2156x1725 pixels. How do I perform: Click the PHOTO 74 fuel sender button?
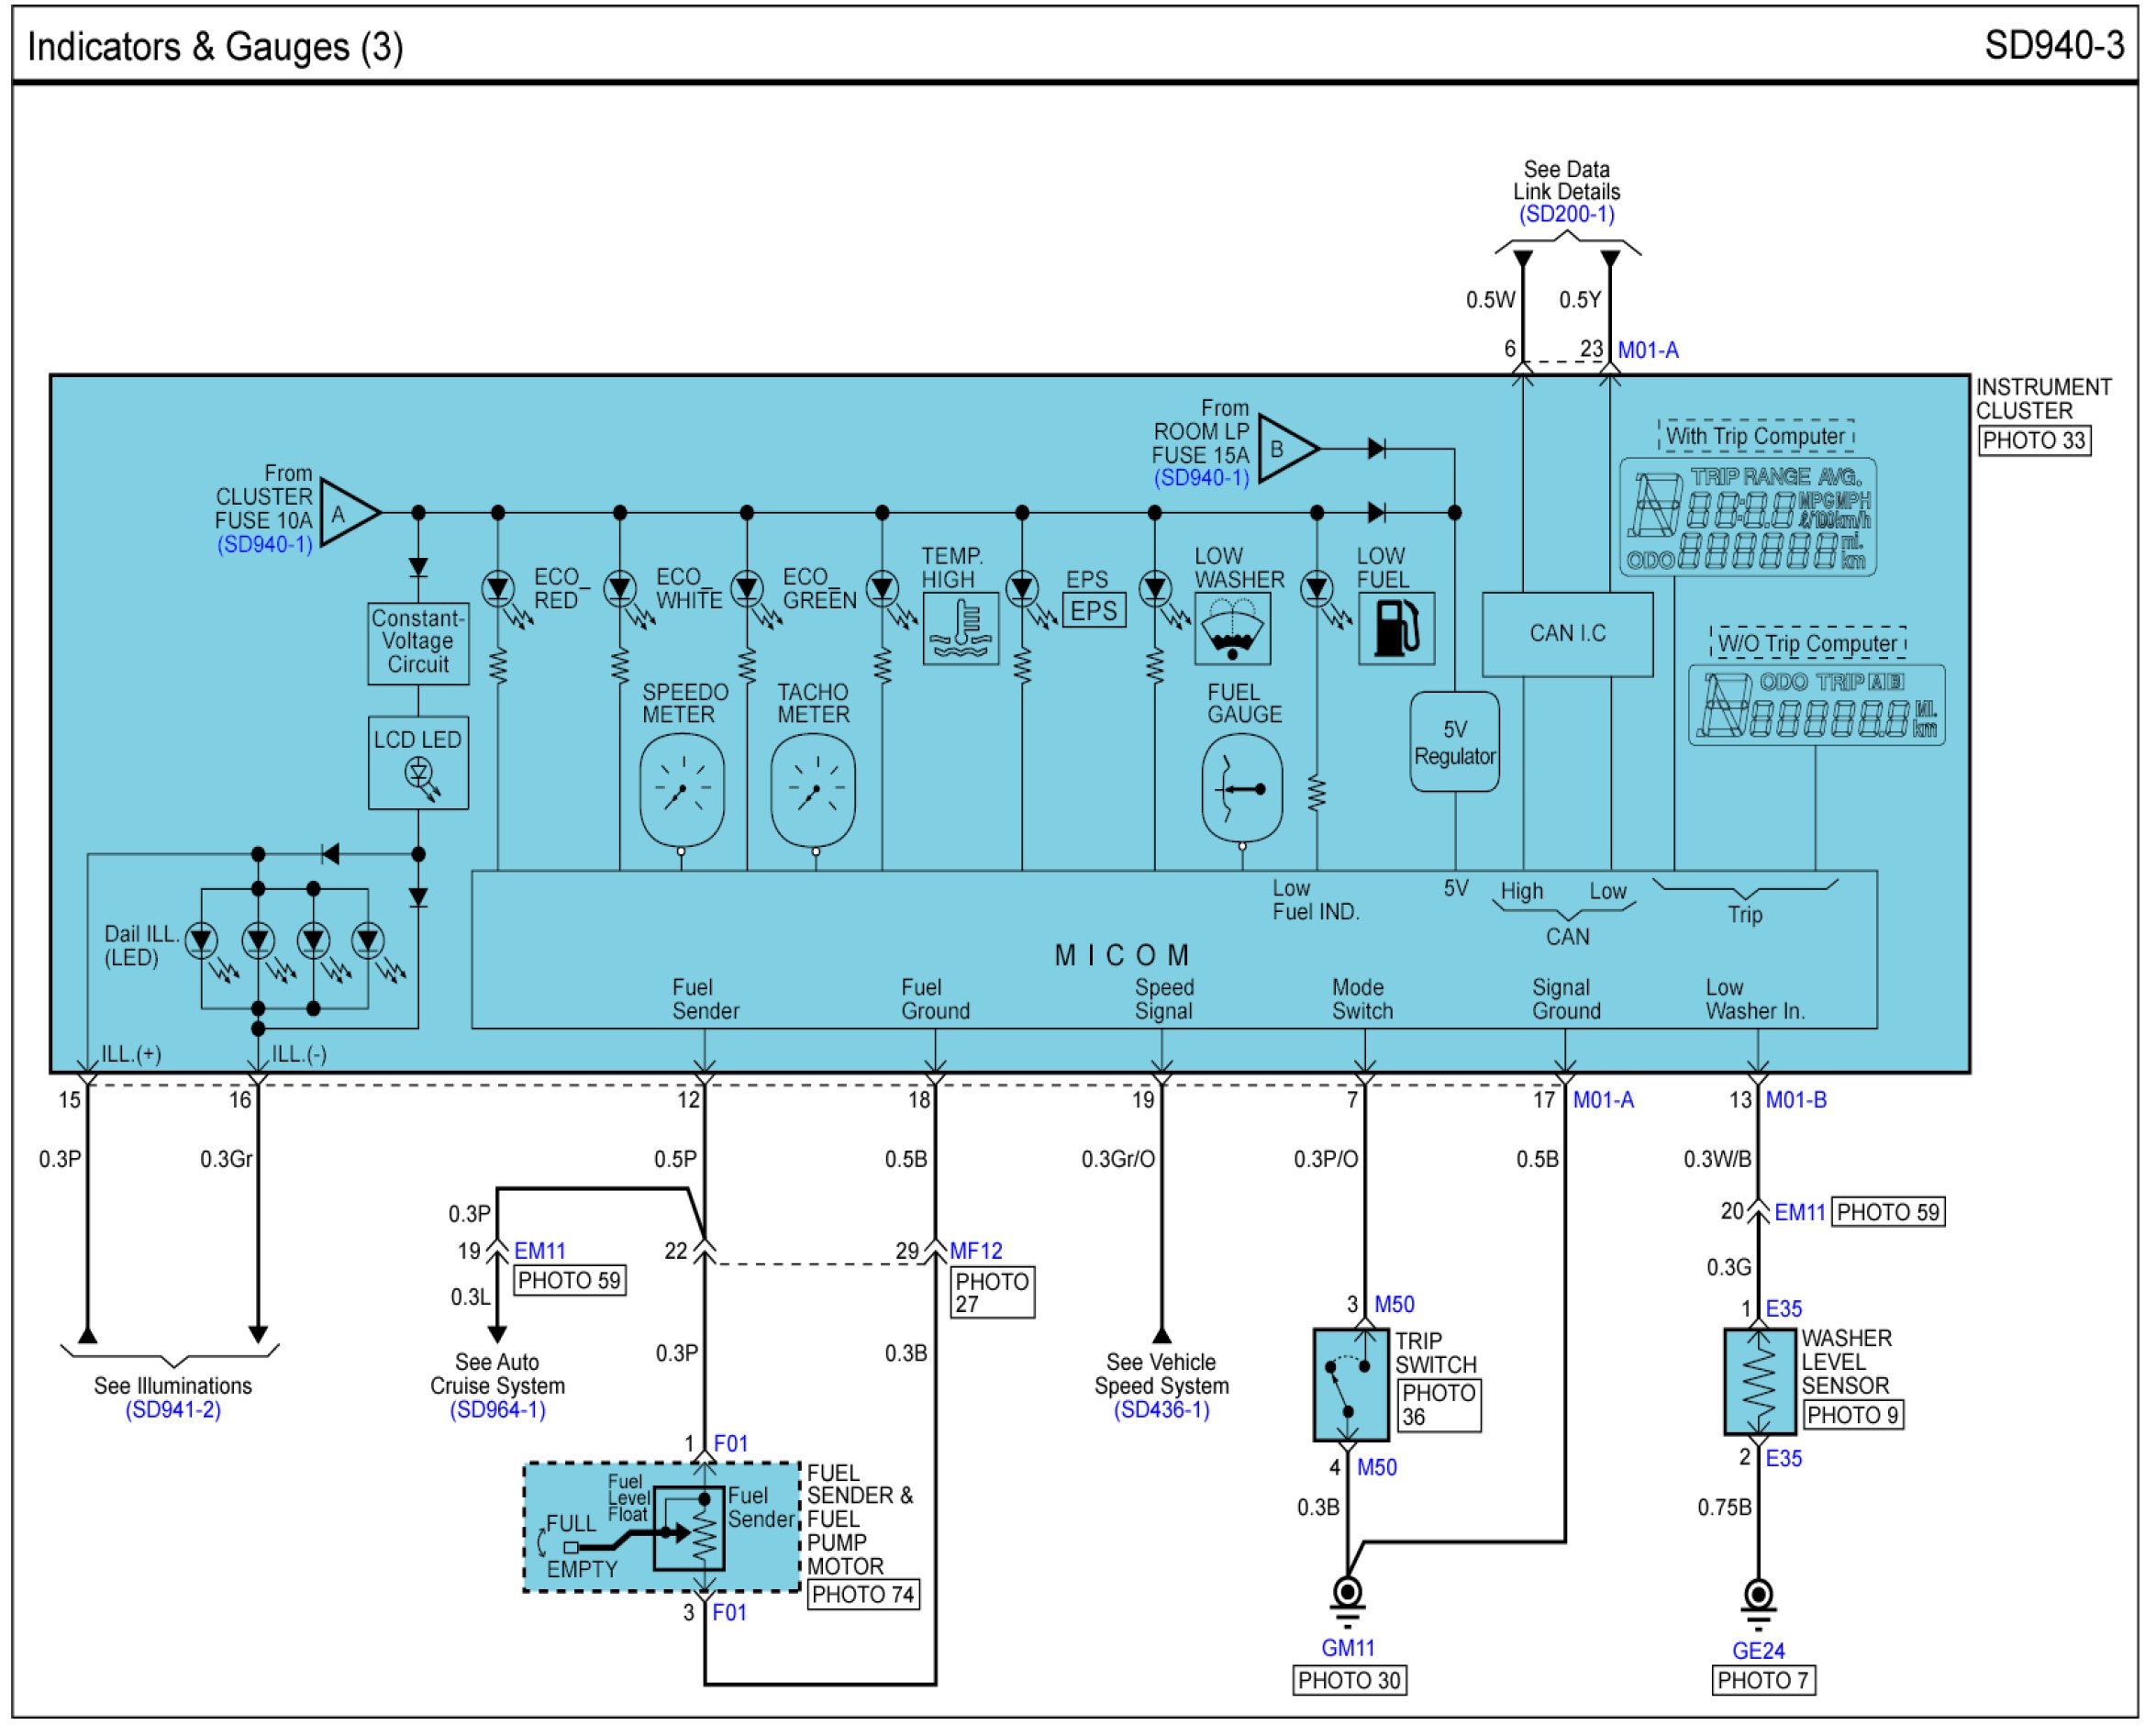[862, 1594]
